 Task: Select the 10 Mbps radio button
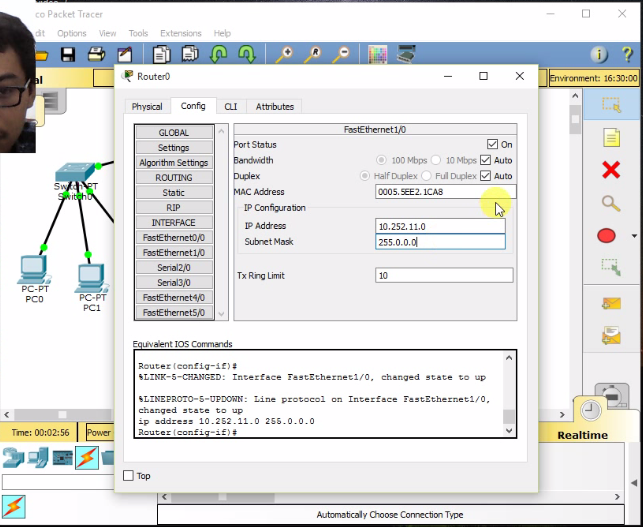tap(436, 160)
